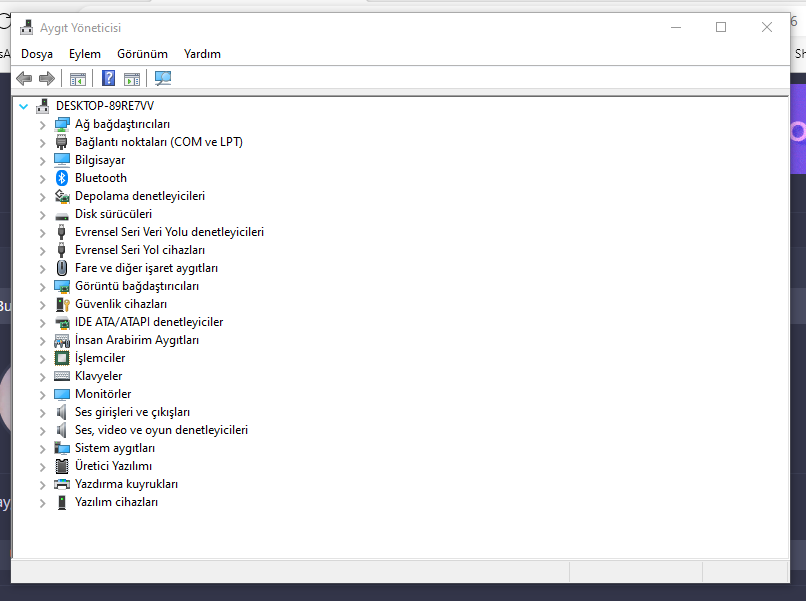The height and width of the screenshot is (601, 806).
Task: Click the İnsan Arabirim Aygıtları icon
Action: [62, 340]
